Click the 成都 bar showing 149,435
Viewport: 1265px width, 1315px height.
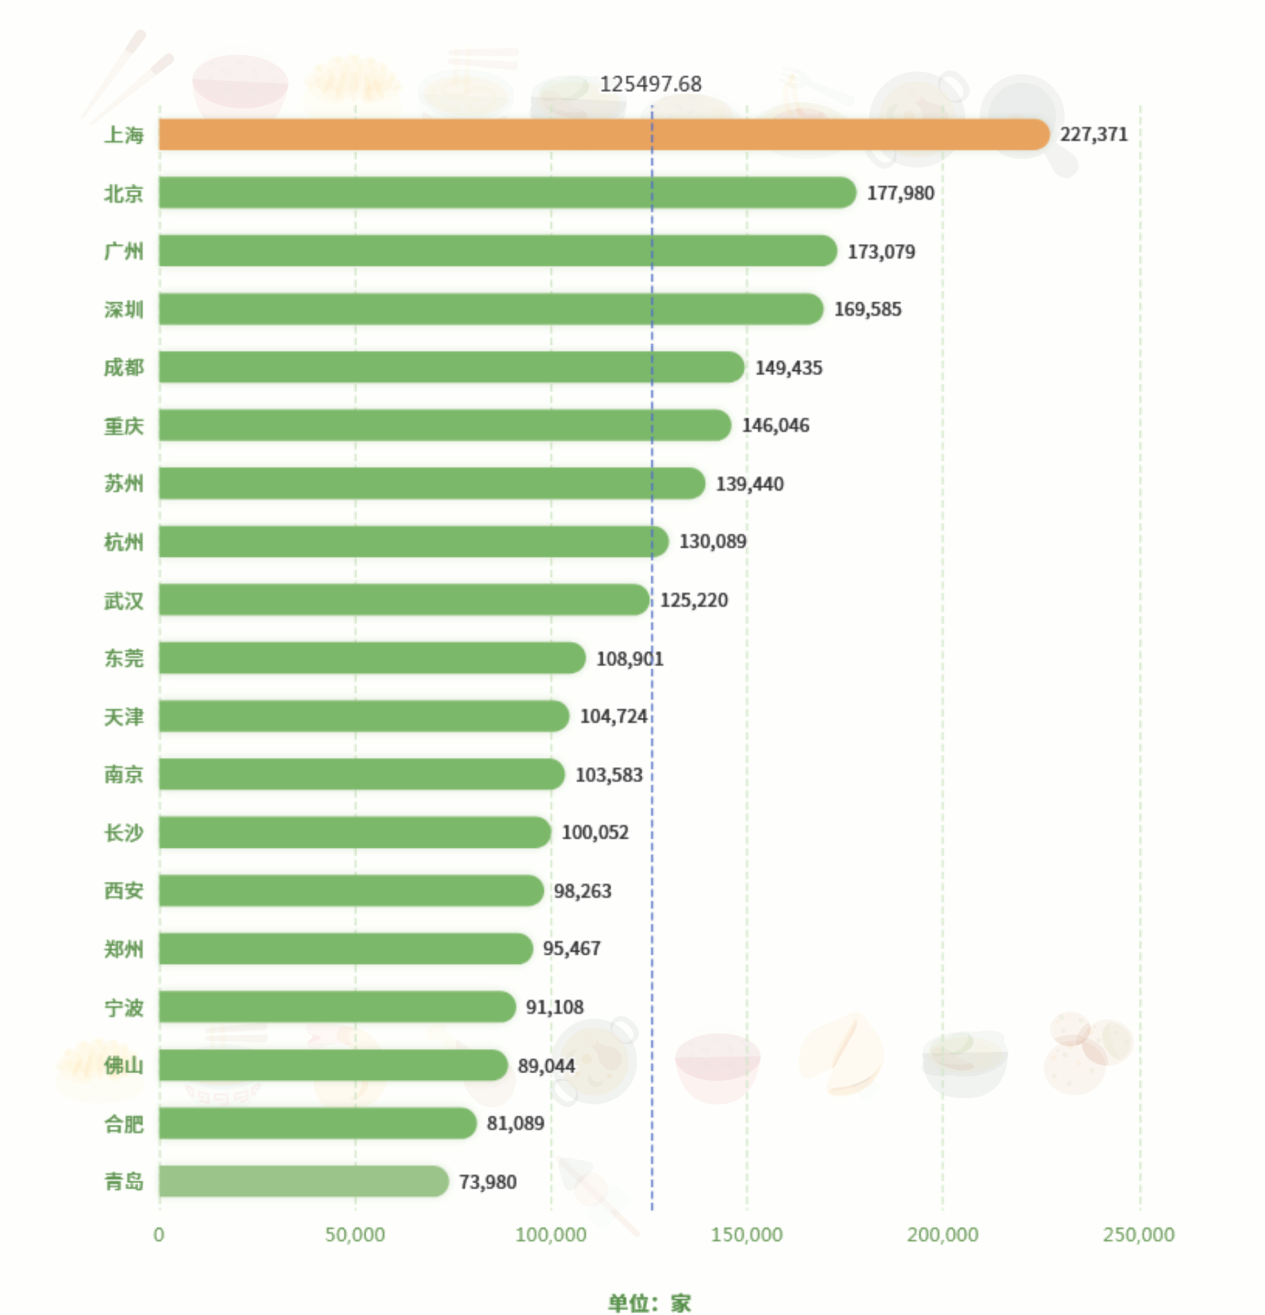[452, 367]
